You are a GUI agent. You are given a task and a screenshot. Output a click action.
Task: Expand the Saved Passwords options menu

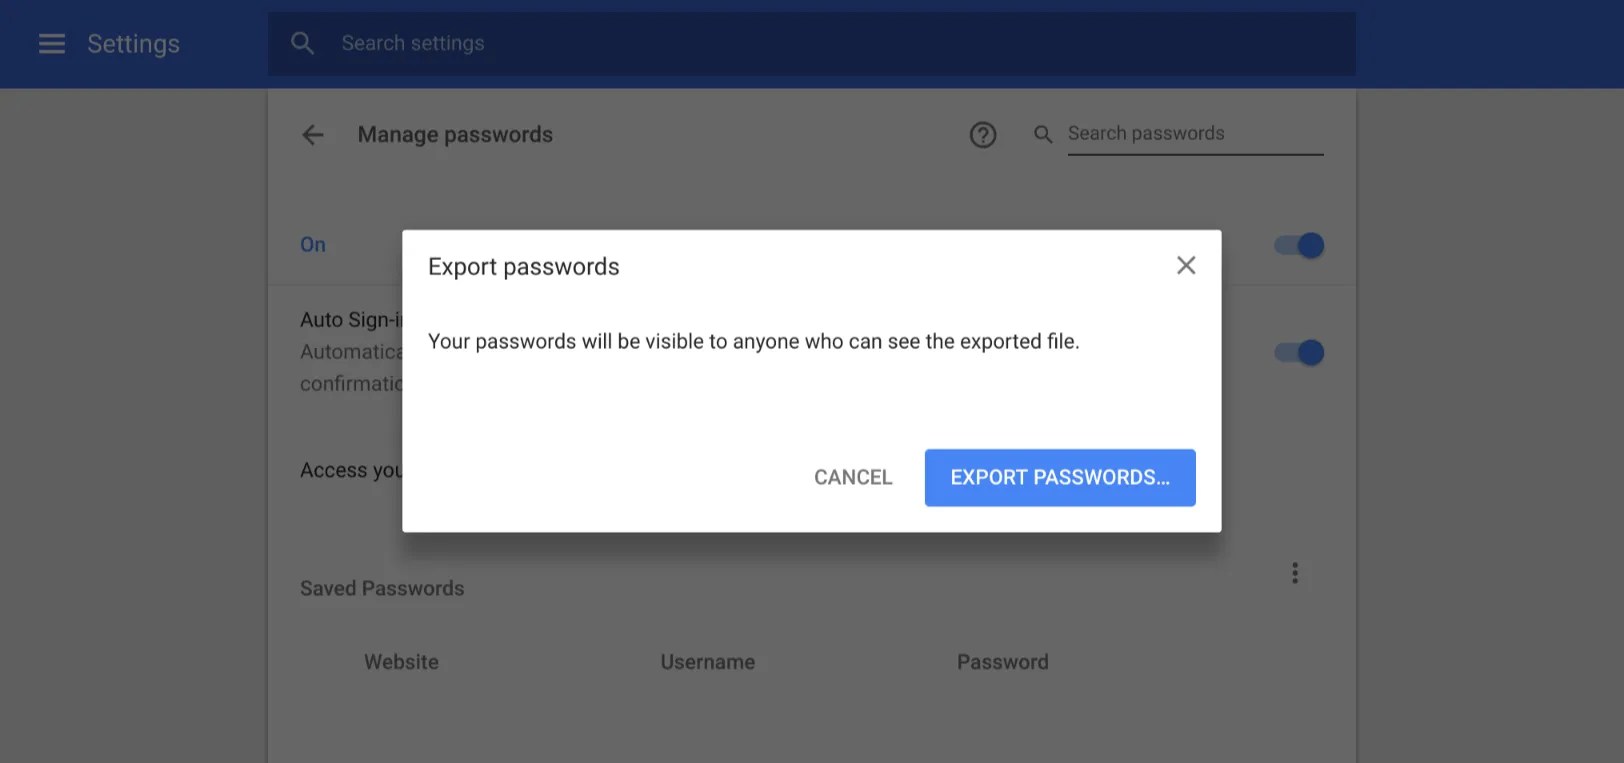point(1294,571)
